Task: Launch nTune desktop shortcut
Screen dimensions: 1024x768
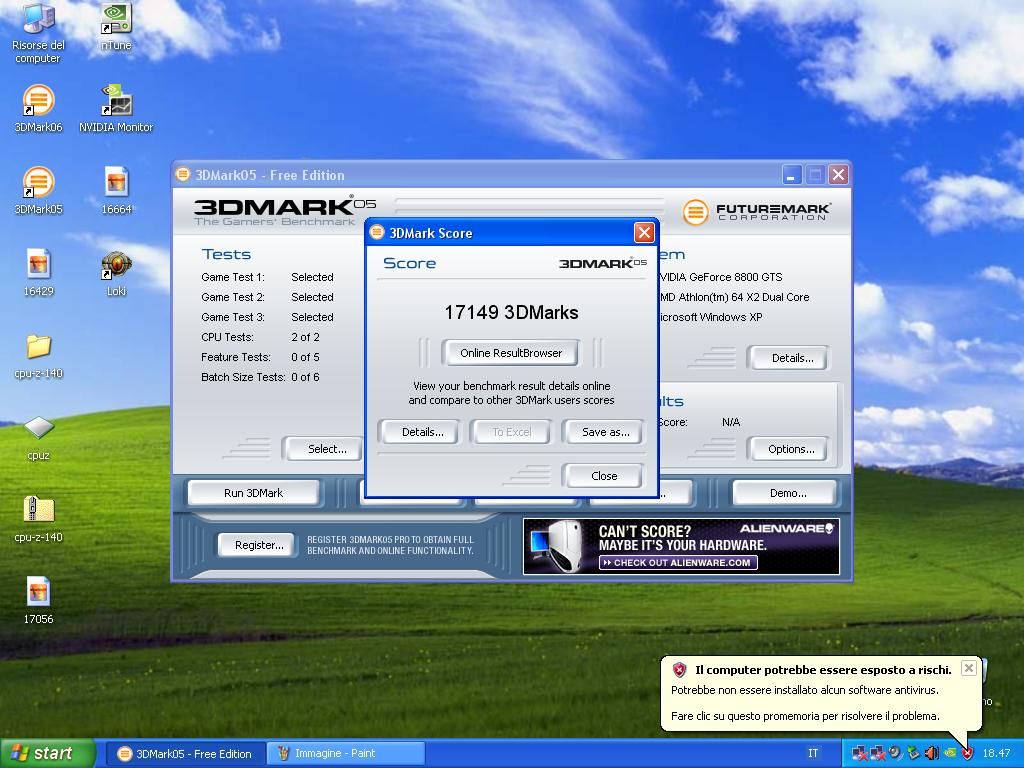Action: point(116,26)
